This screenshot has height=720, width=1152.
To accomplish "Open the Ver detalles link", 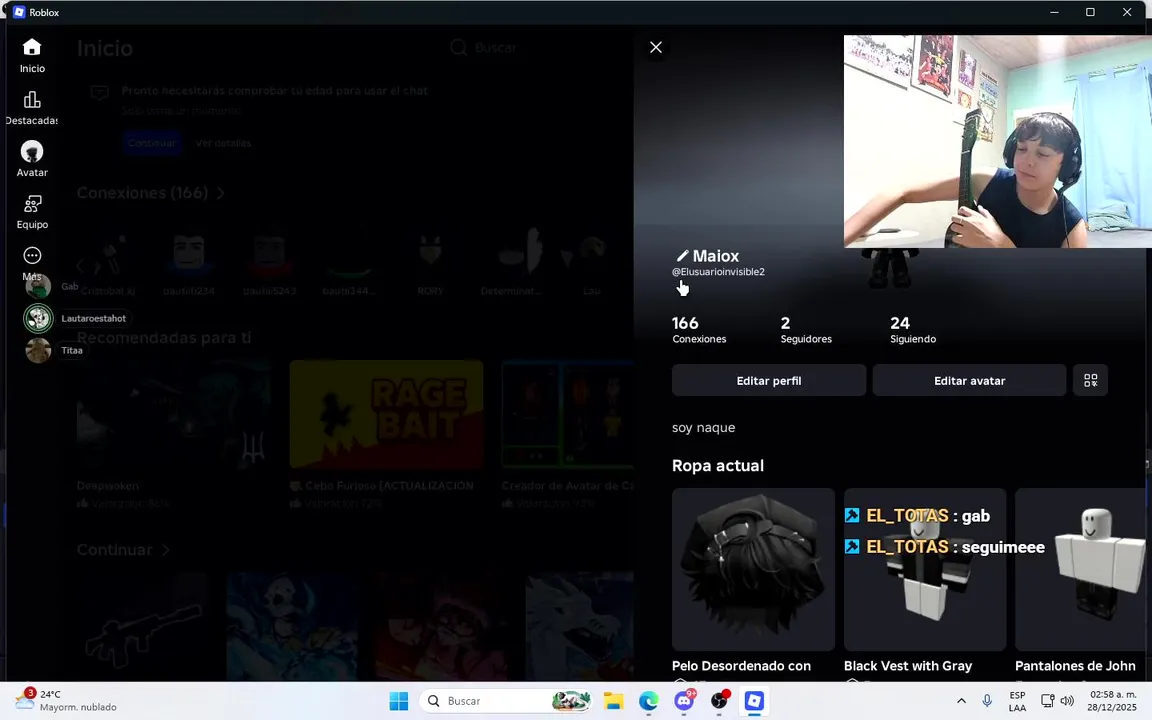I will [x=223, y=143].
